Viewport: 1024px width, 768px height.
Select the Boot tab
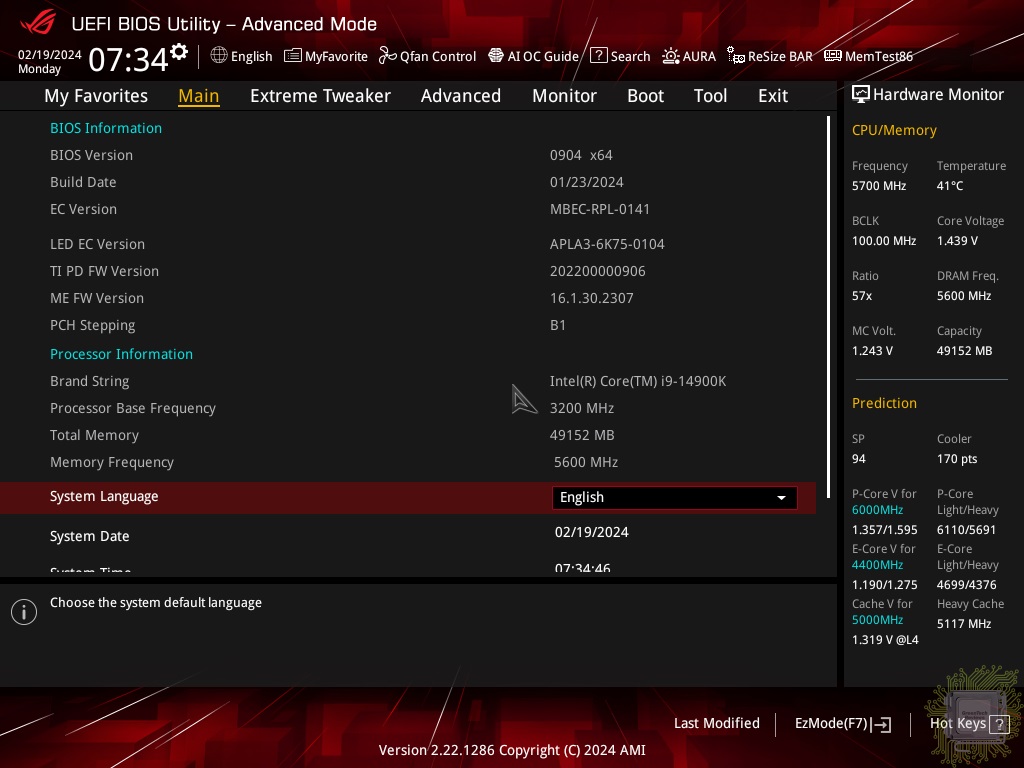[x=645, y=96]
